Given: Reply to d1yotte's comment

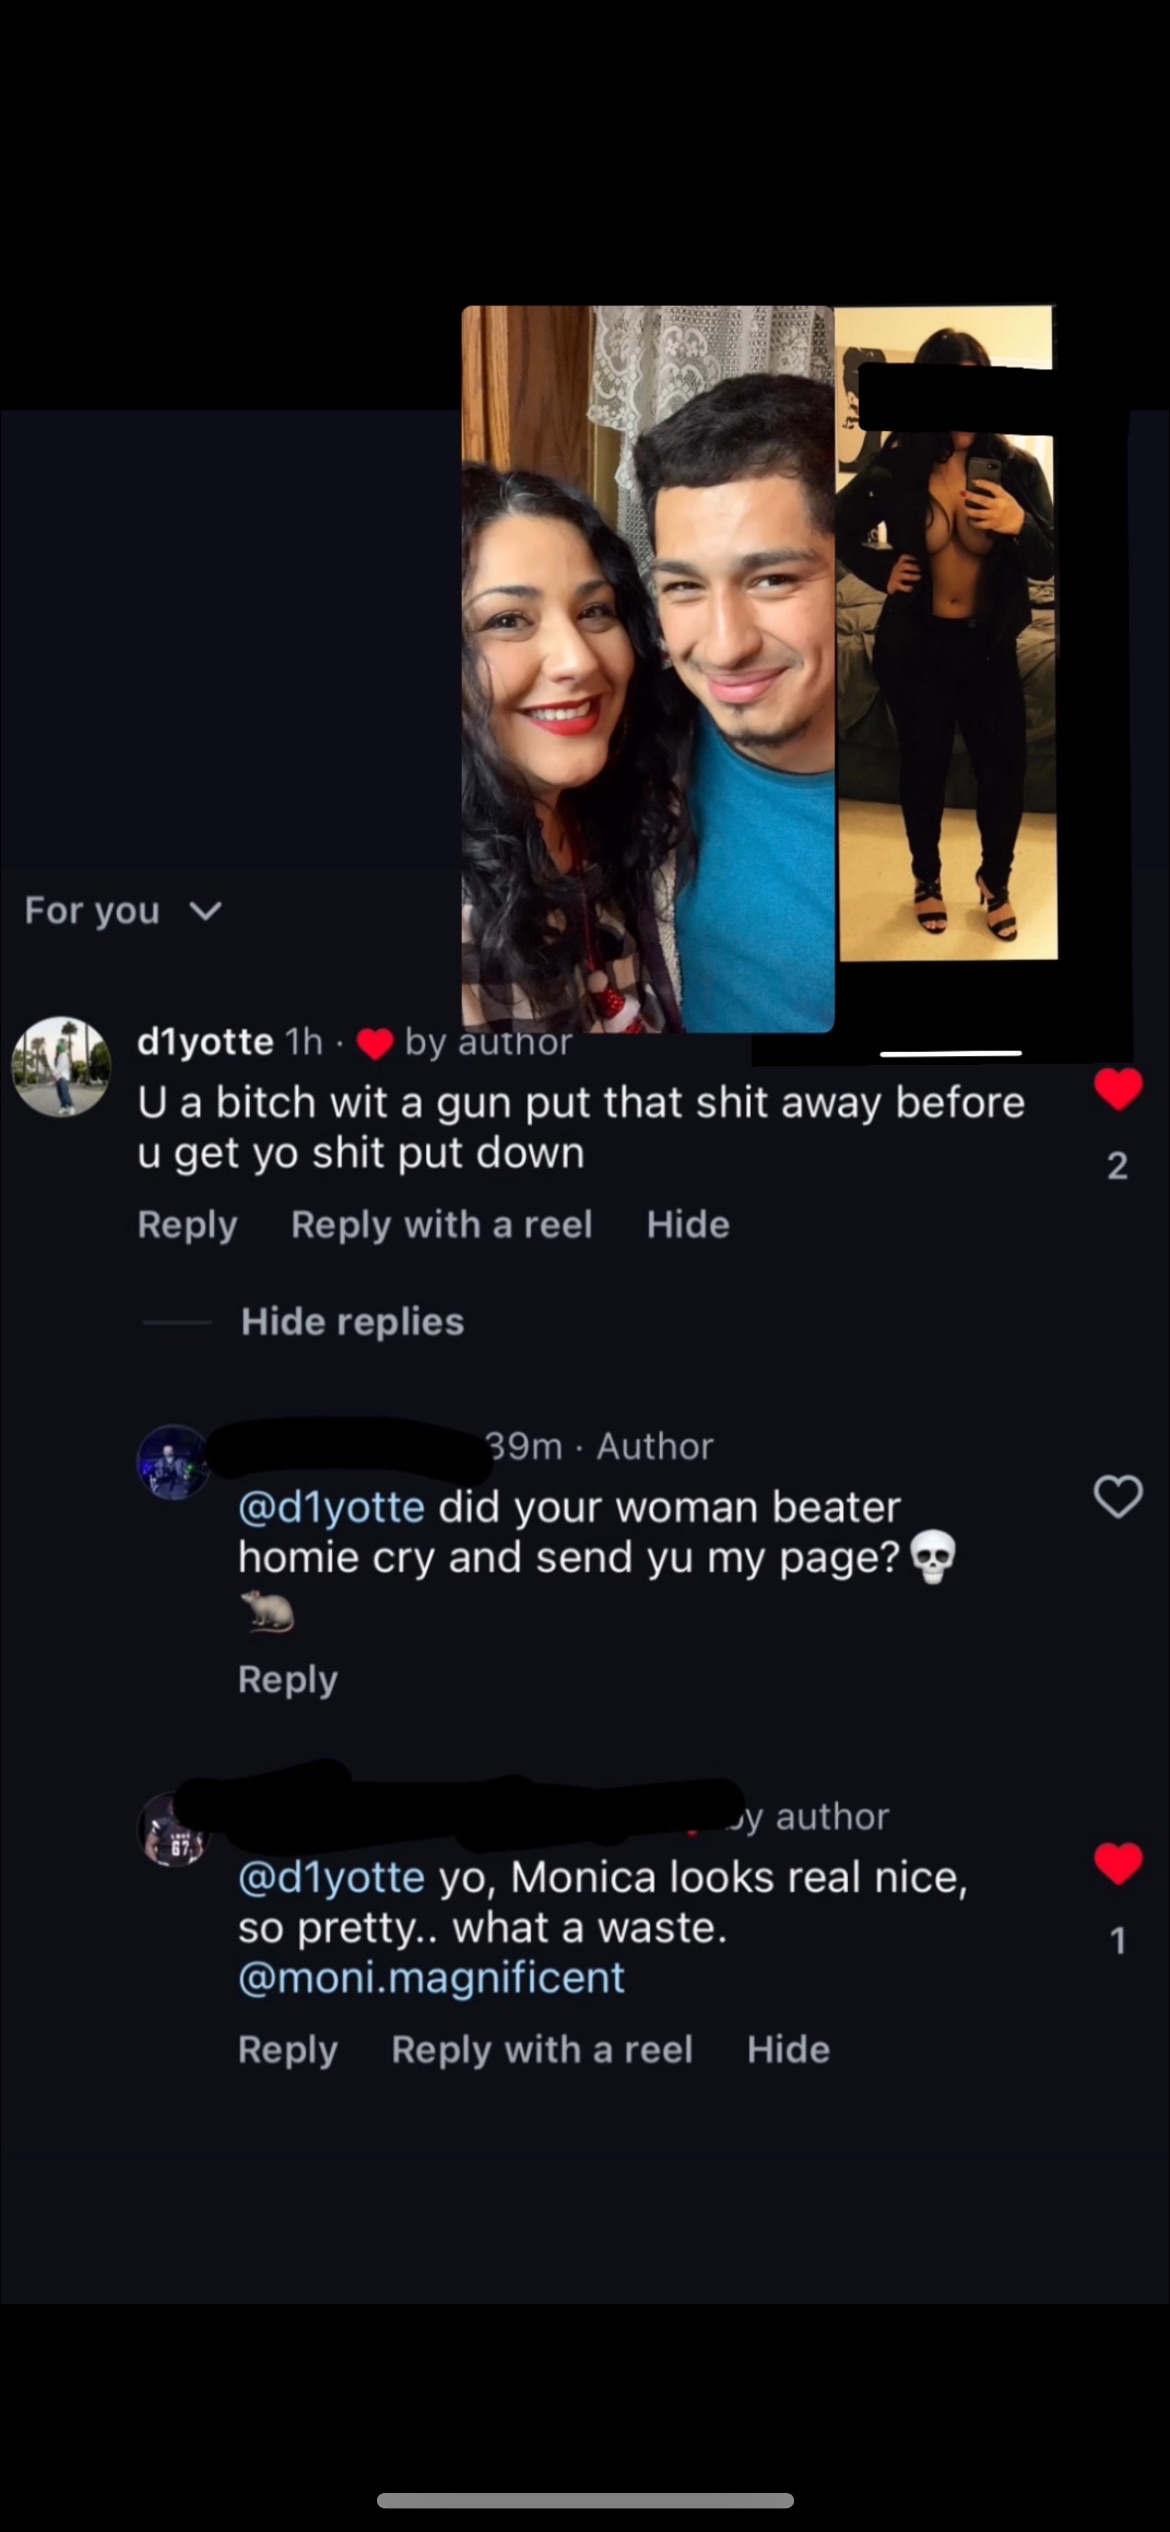Looking at the screenshot, I should pos(187,1225).
